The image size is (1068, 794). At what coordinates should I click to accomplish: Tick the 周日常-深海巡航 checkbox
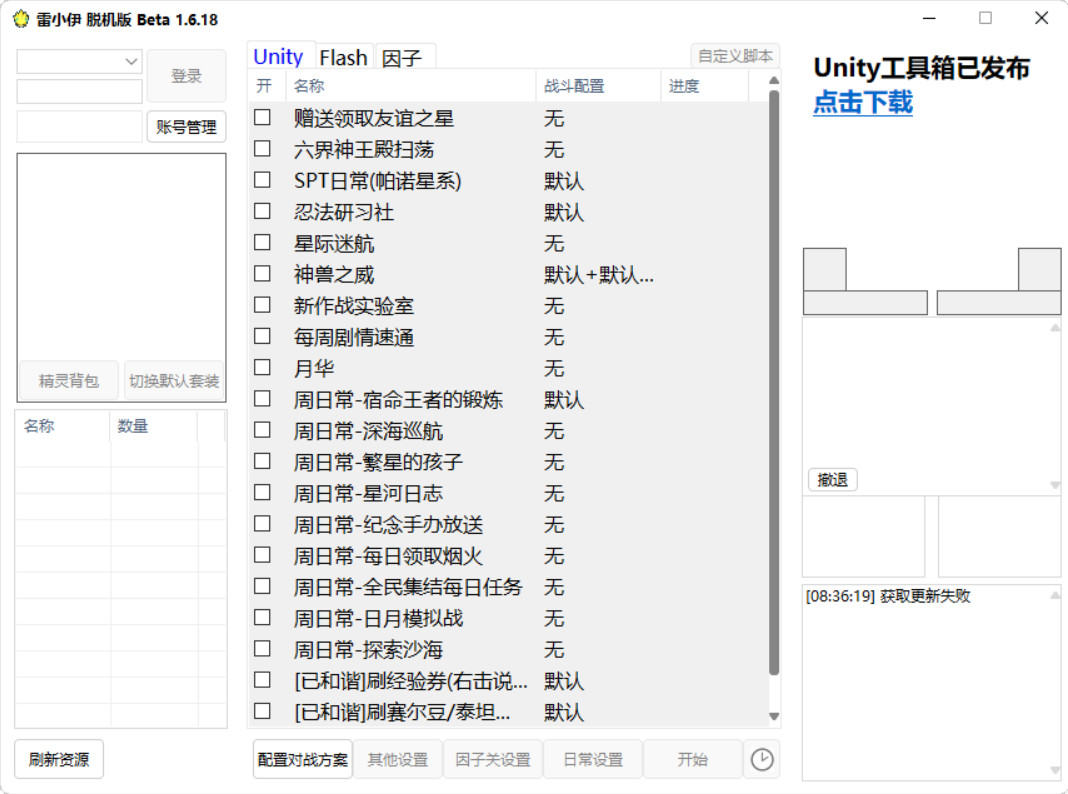pos(262,430)
